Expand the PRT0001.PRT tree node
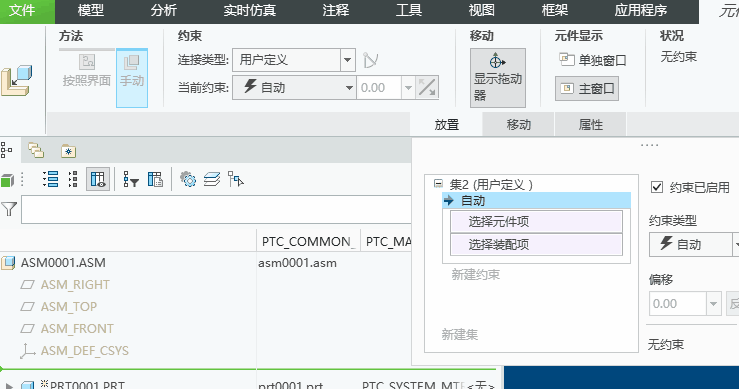Image resolution: width=739 pixels, height=389 pixels. click(x=9, y=386)
